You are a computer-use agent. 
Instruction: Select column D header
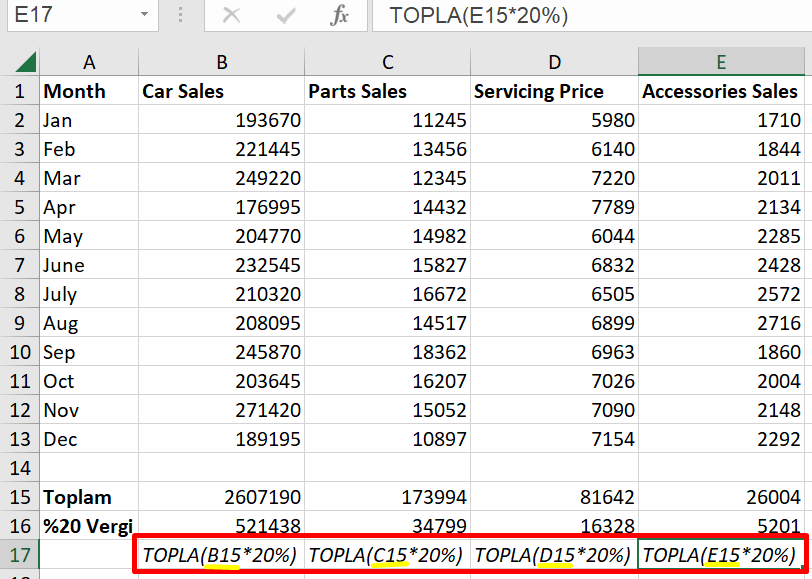pos(554,62)
